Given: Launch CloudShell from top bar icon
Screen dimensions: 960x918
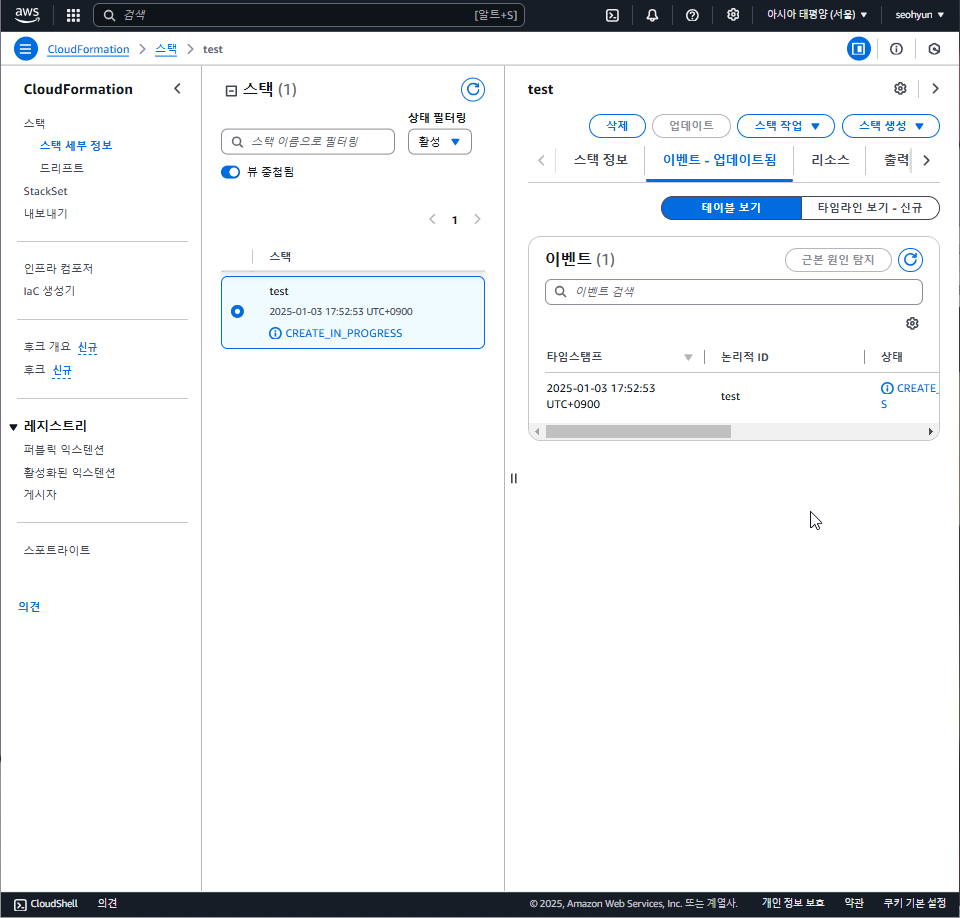Looking at the screenshot, I should tap(612, 15).
